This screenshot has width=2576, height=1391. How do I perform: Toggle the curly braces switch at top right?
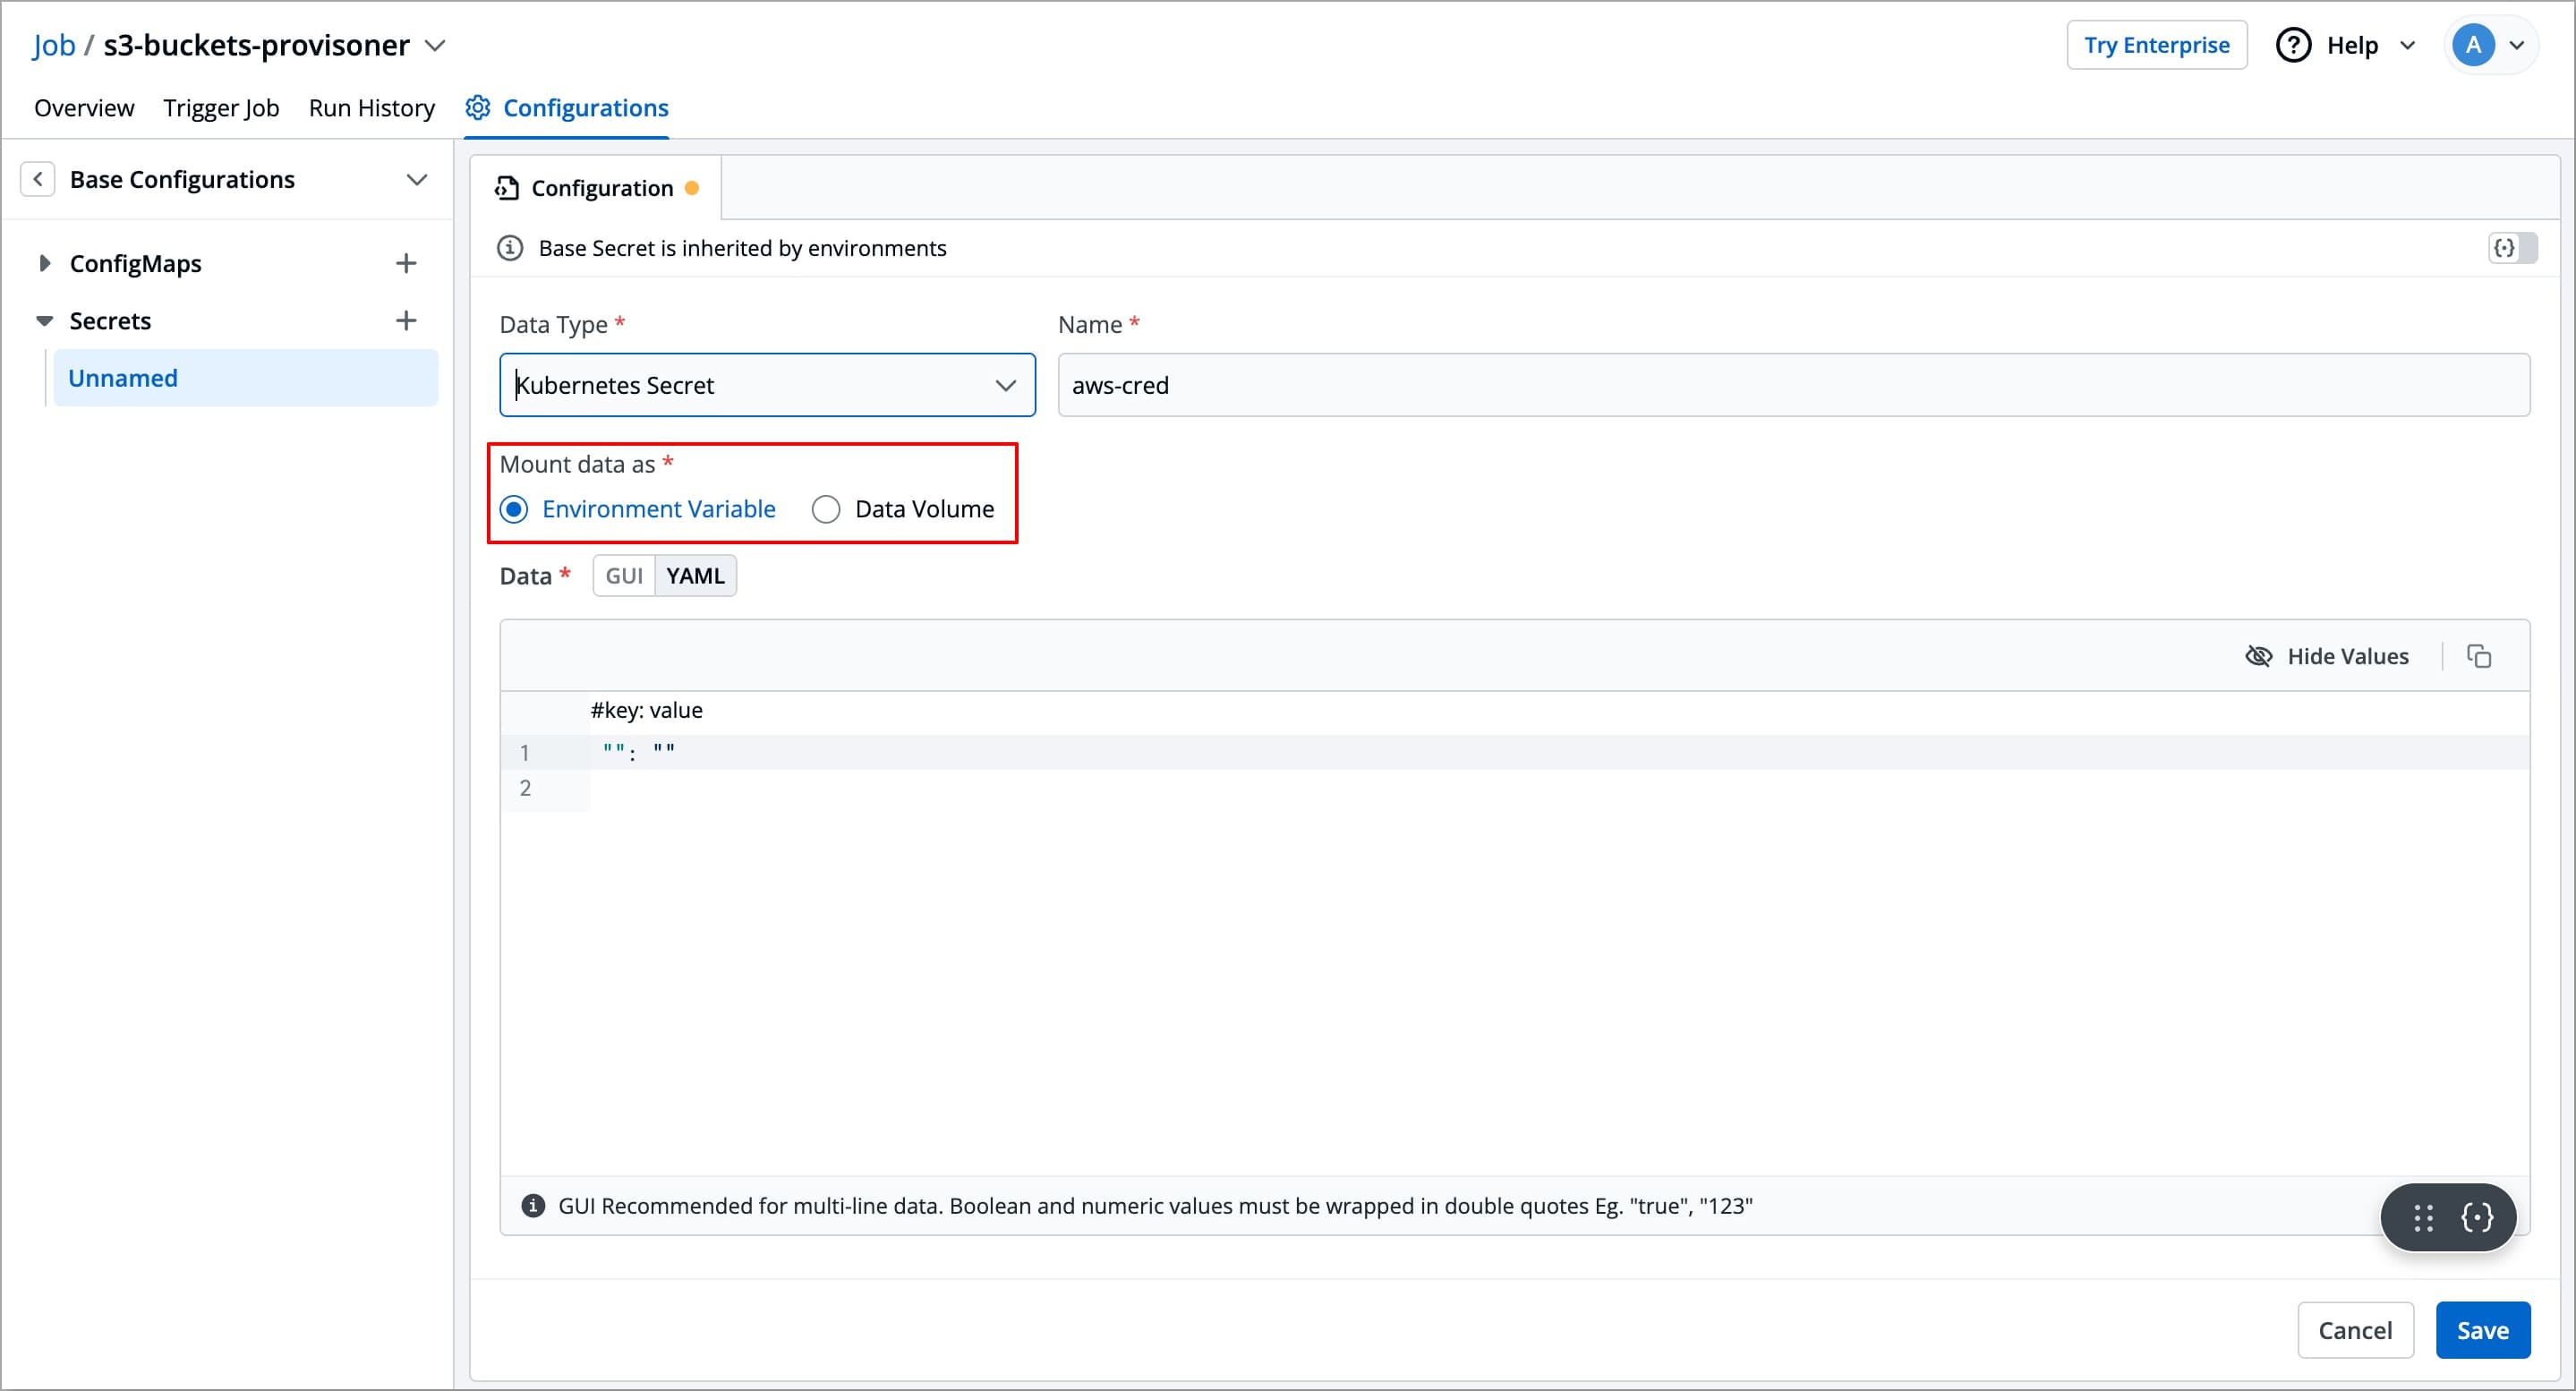[2512, 248]
